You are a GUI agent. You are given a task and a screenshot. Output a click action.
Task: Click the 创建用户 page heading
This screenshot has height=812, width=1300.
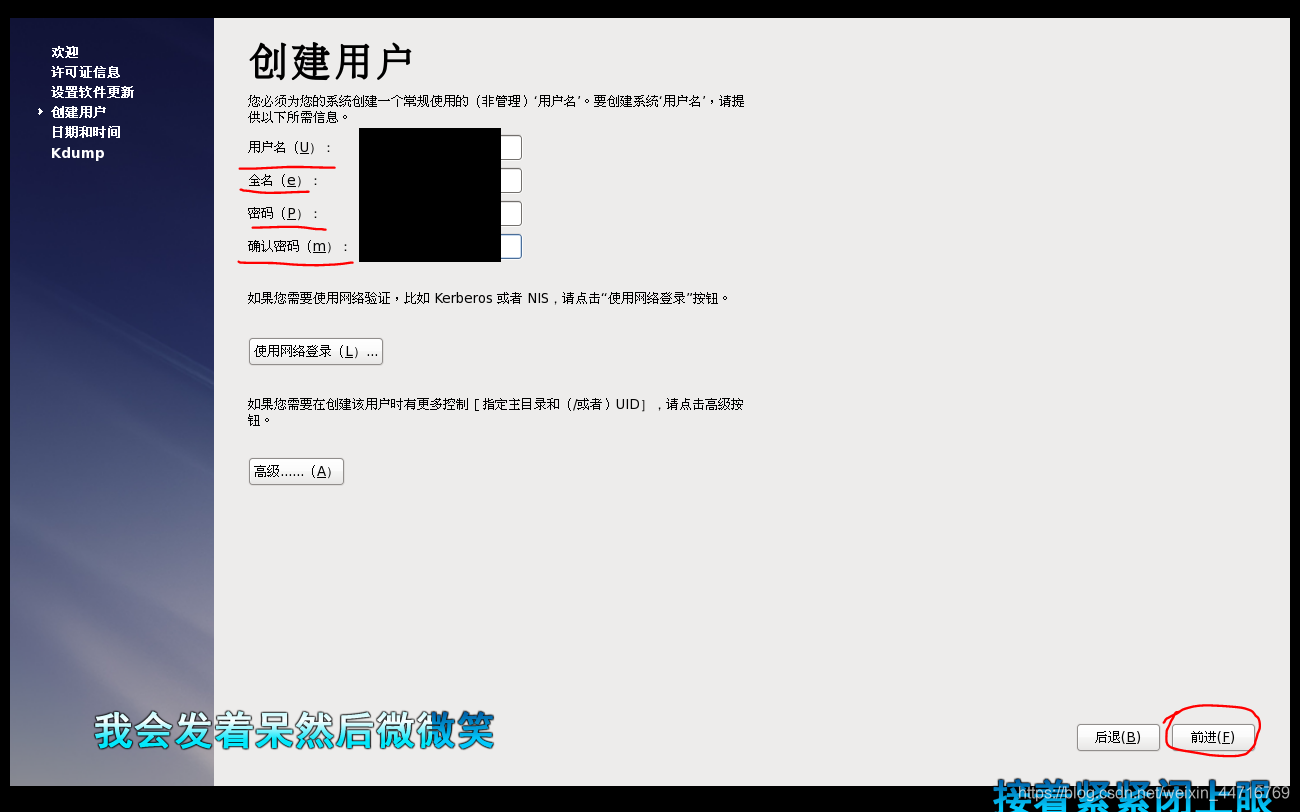tap(330, 63)
